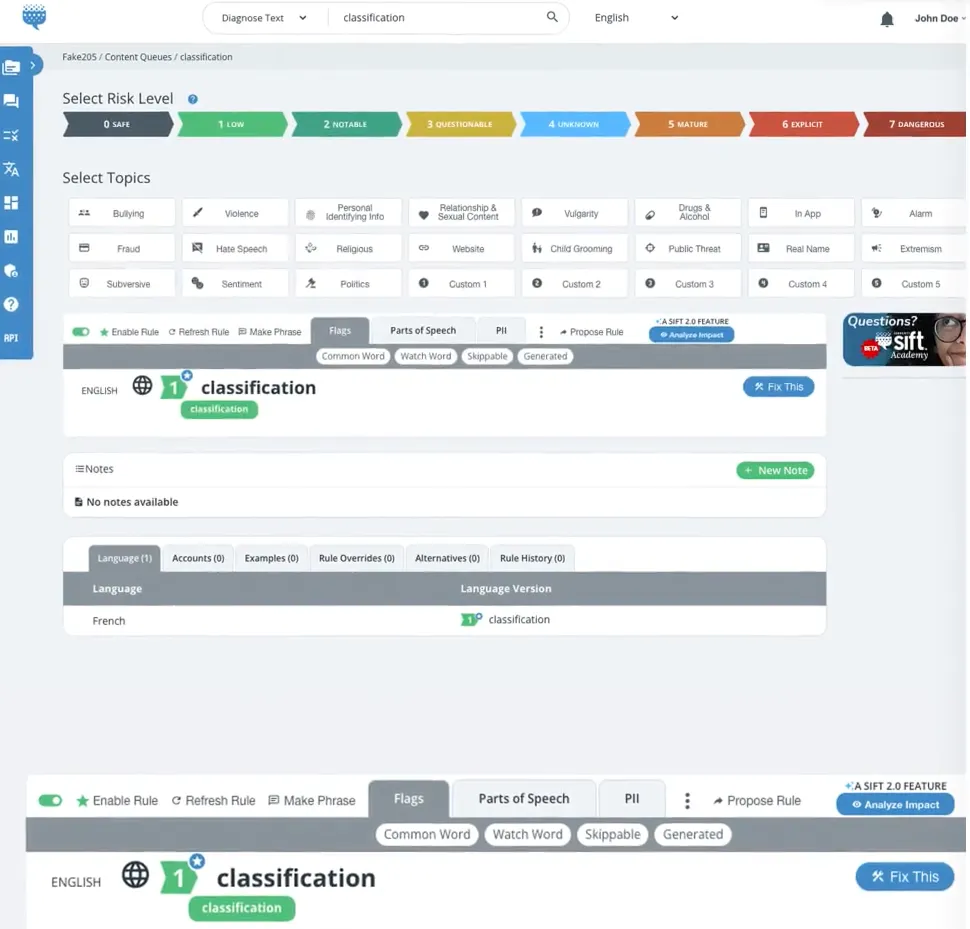
Task: Expand the left sidebar with chevron
Action: (x=33, y=66)
